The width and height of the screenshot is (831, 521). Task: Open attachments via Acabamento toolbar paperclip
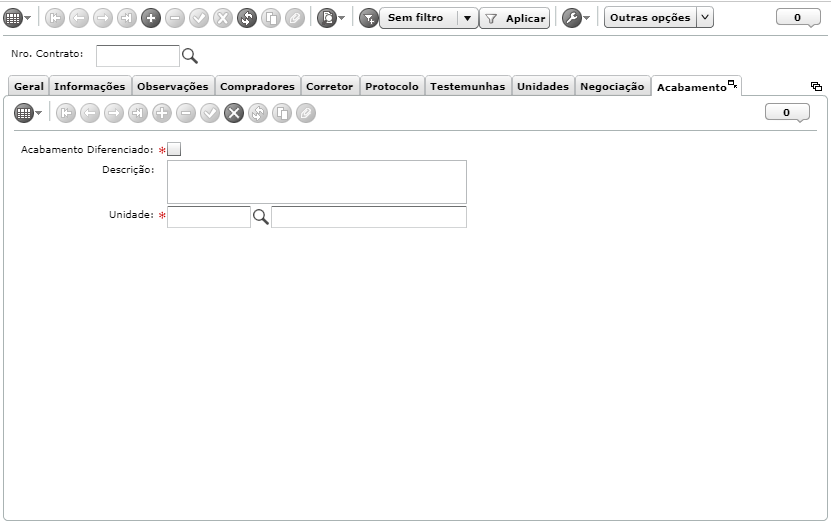(x=306, y=113)
